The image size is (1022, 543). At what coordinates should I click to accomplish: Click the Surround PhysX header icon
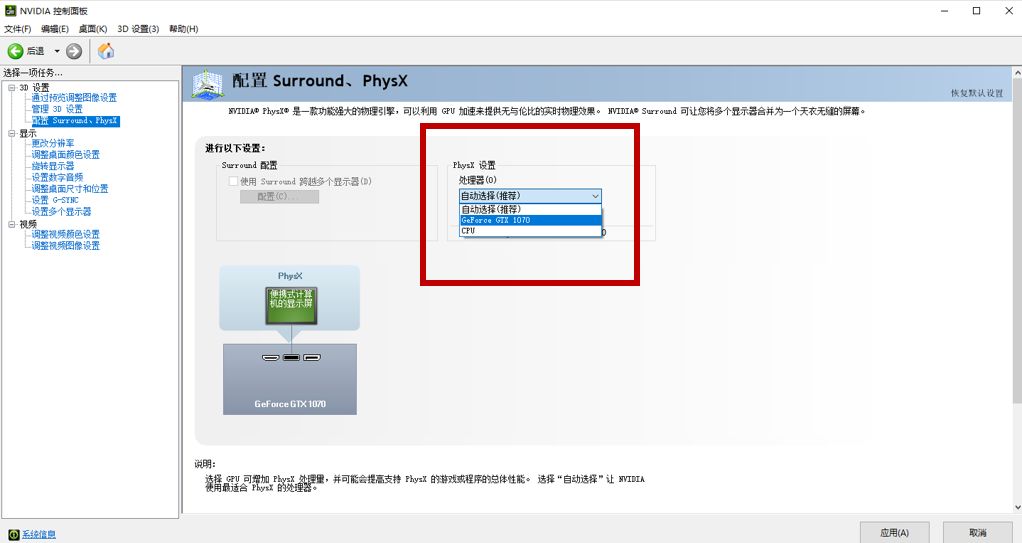[x=207, y=84]
